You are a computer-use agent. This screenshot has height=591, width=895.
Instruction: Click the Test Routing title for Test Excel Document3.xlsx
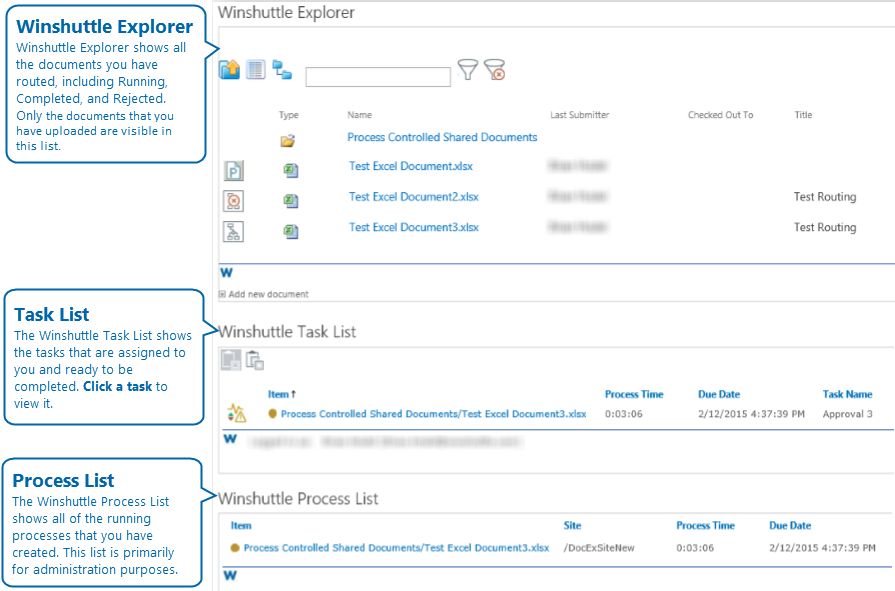pos(825,227)
